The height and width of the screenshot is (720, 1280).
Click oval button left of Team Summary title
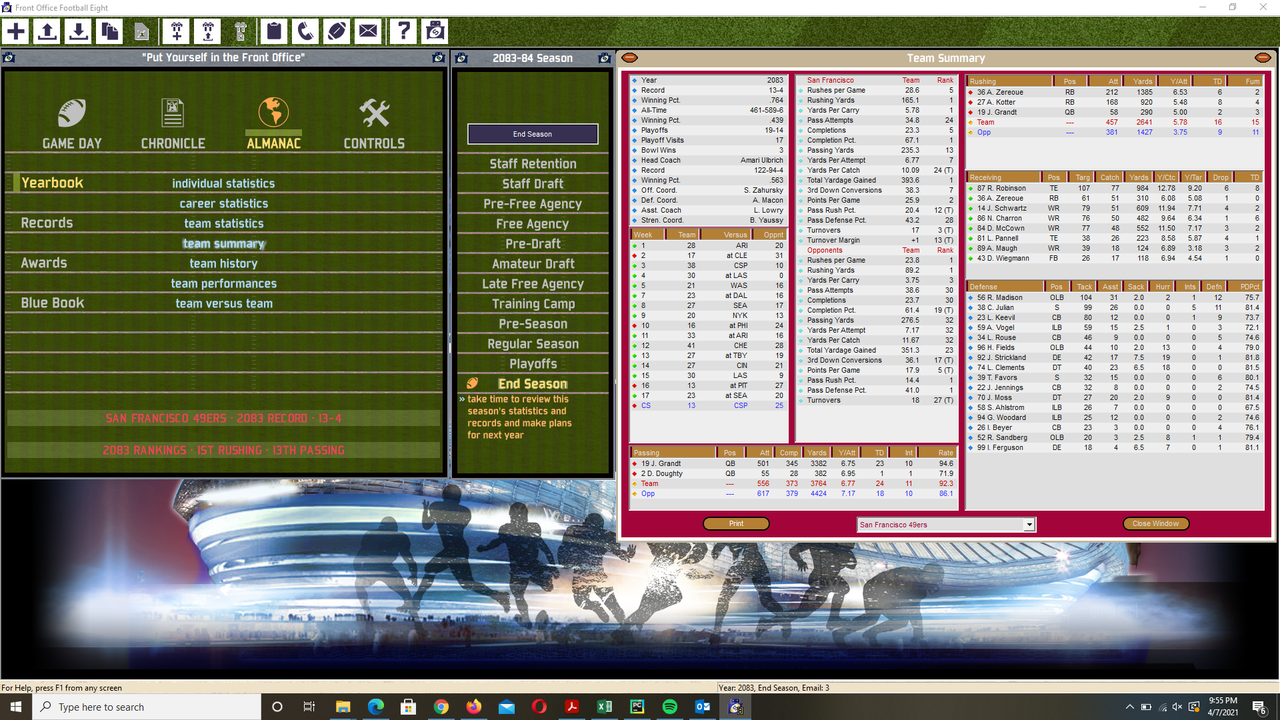click(x=629, y=58)
